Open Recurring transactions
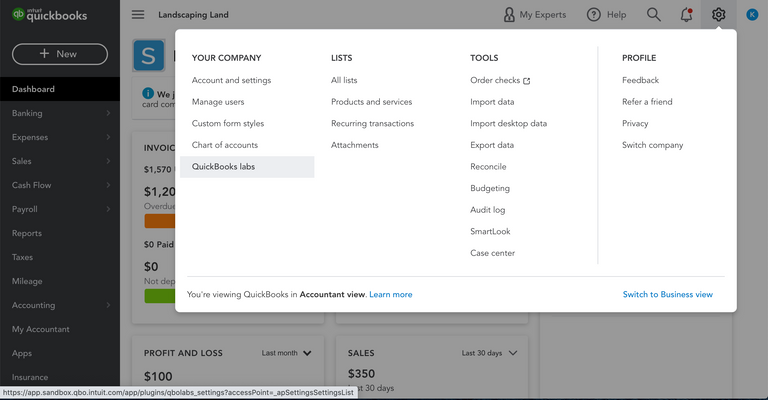Viewport: 768px width, 400px height. click(x=372, y=123)
